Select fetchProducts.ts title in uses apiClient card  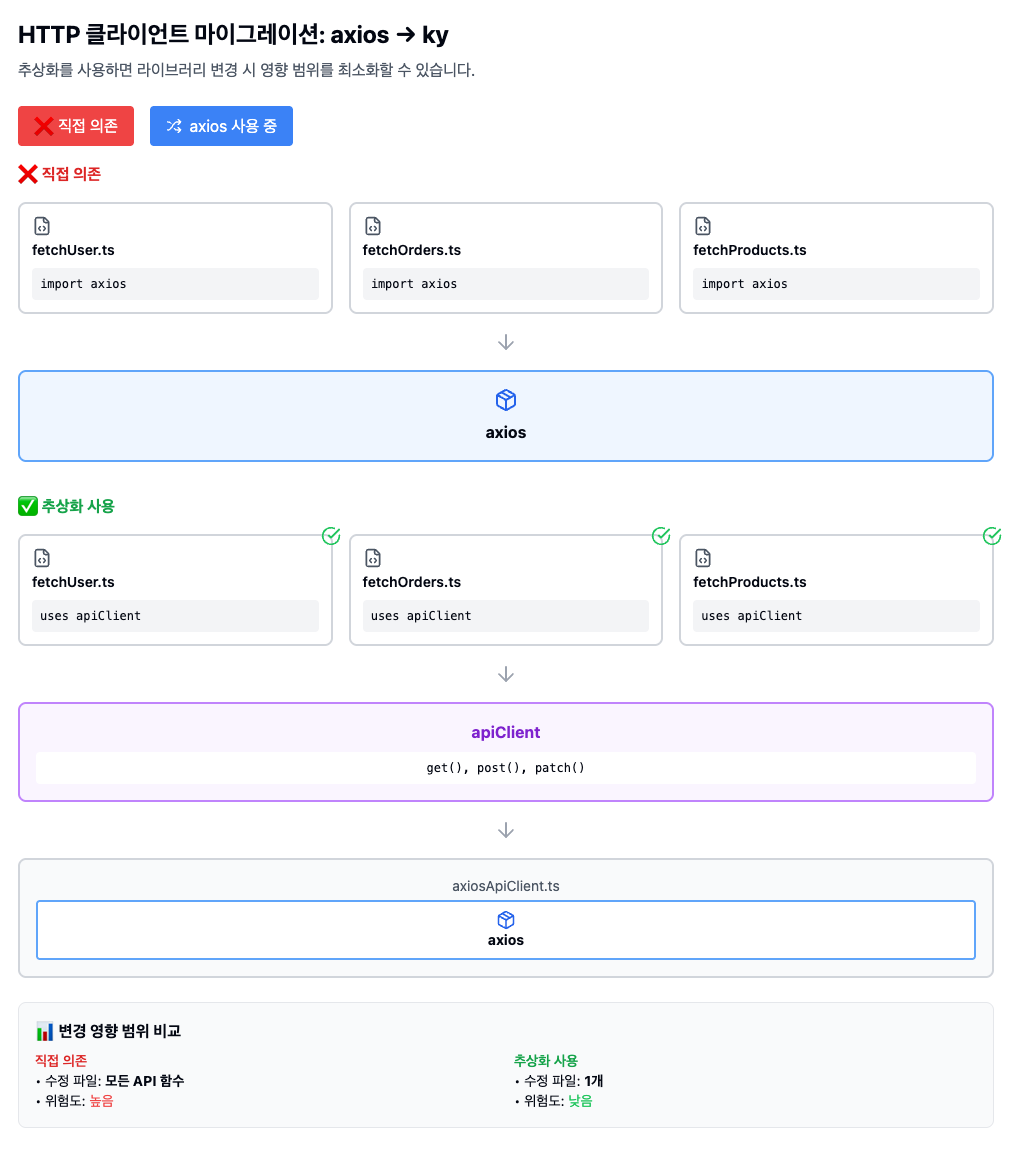(x=750, y=582)
